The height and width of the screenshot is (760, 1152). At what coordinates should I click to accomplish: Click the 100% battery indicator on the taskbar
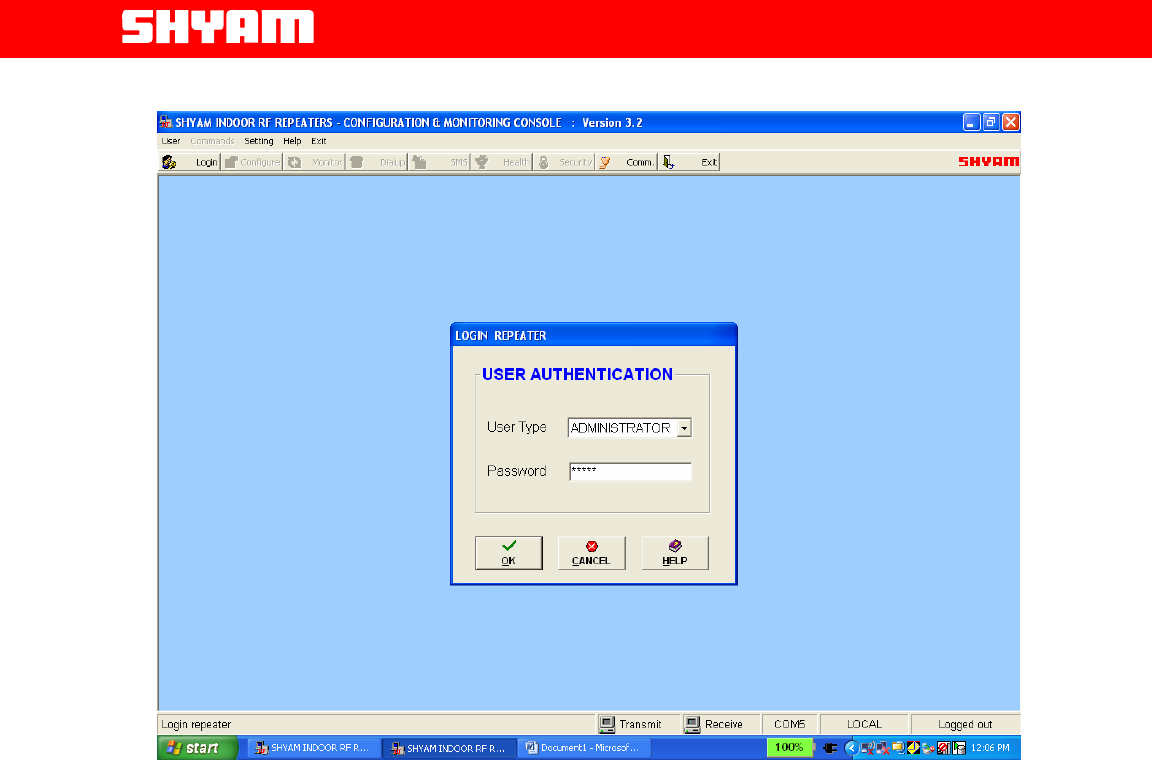(791, 748)
